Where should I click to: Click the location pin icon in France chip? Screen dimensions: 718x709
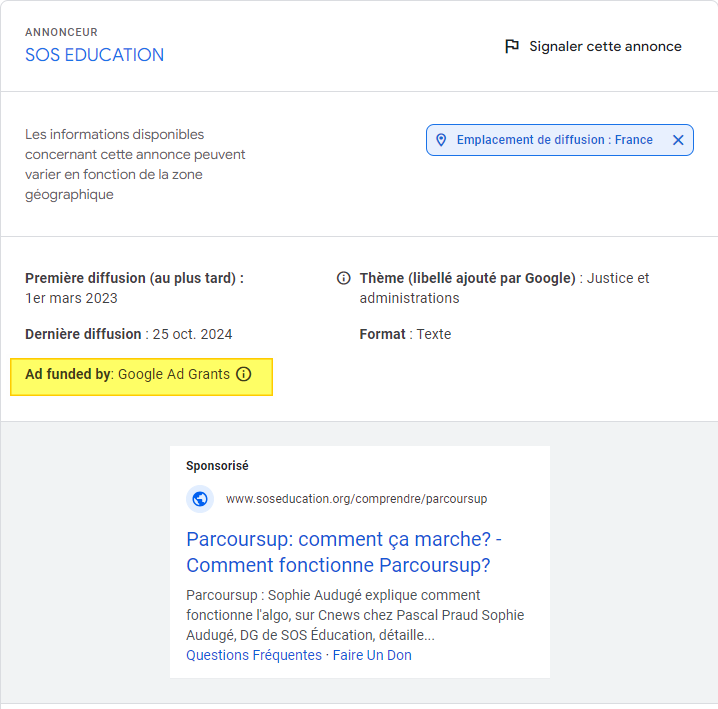coord(441,140)
